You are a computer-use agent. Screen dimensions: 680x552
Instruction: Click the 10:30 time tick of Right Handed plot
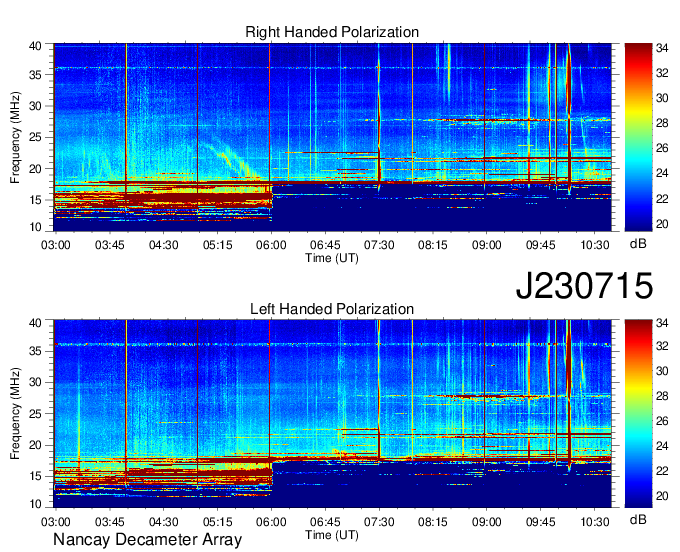pyautogui.click(x=595, y=245)
